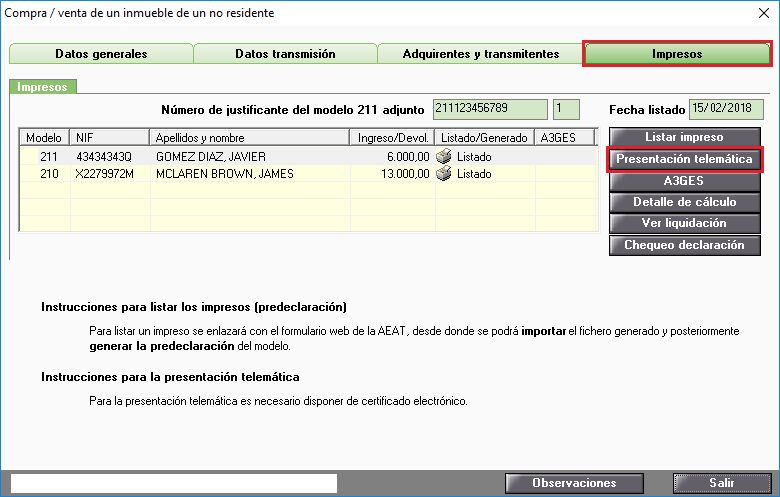780x497 pixels.
Task: Click the blank text field in the bottom bar
Action: pyautogui.click(x=174, y=483)
